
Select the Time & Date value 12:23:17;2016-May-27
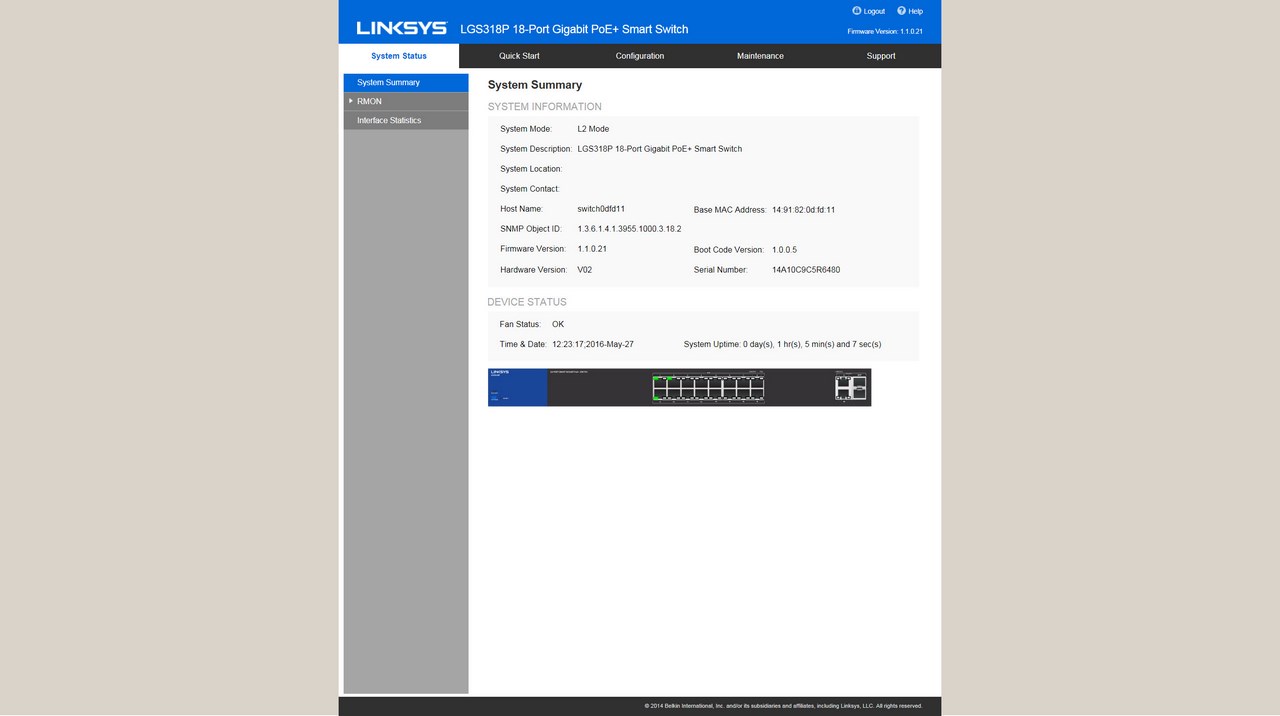pyautogui.click(x=593, y=345)
